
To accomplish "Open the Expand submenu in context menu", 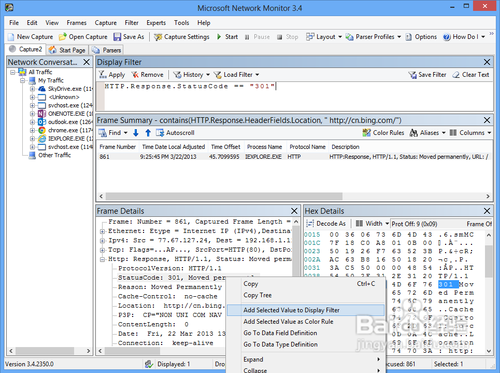I will 306,359.
